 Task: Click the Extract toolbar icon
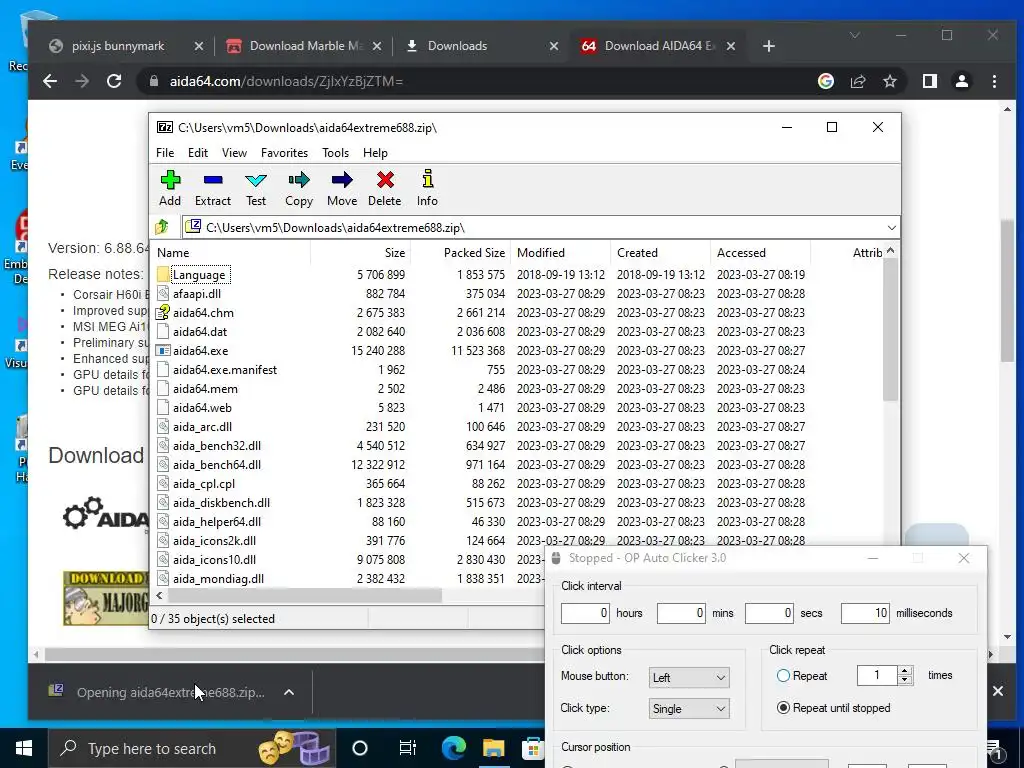tap(213, 188)
